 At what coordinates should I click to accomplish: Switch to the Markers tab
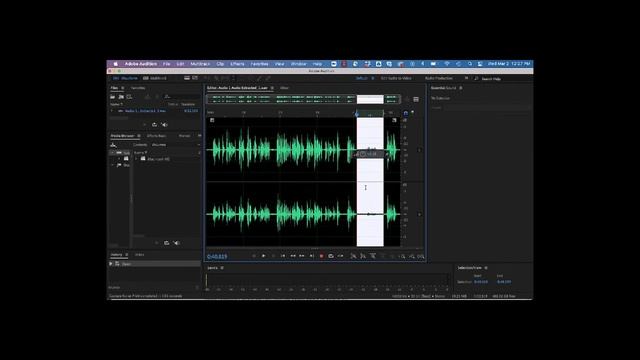tap(184, 136)
